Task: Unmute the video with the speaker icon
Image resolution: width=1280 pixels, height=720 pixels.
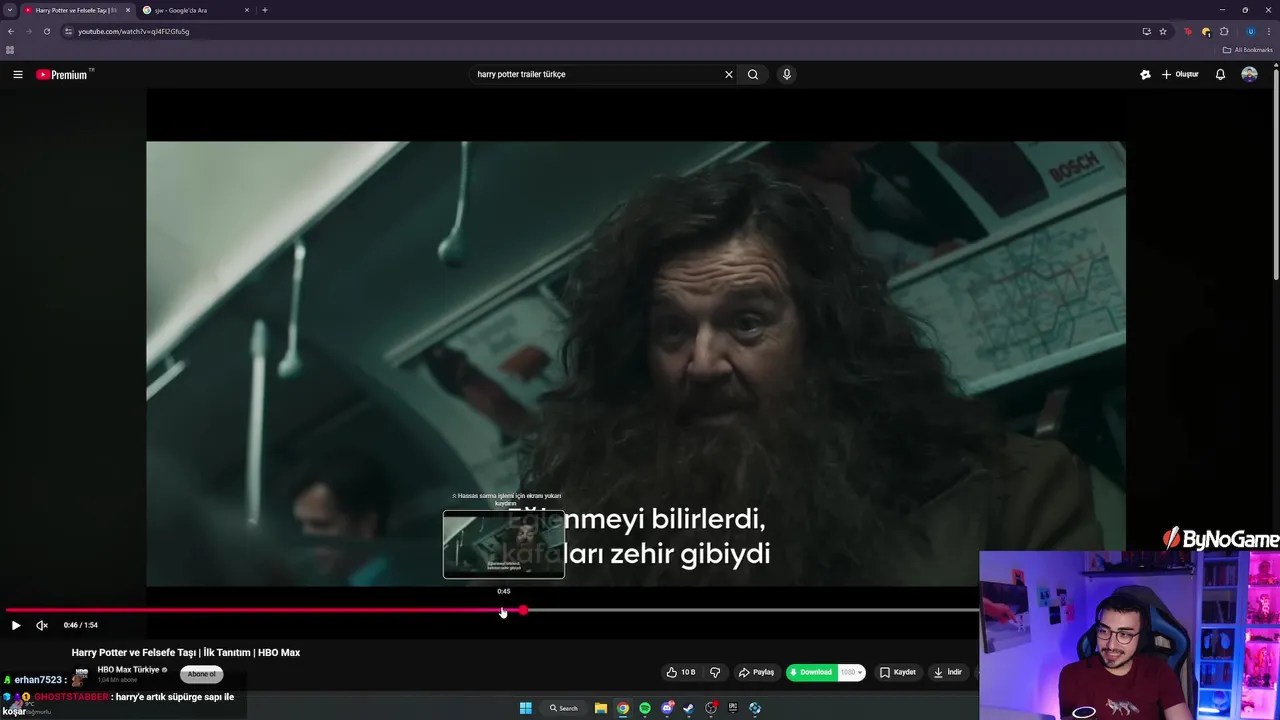Action: point(42,625)
